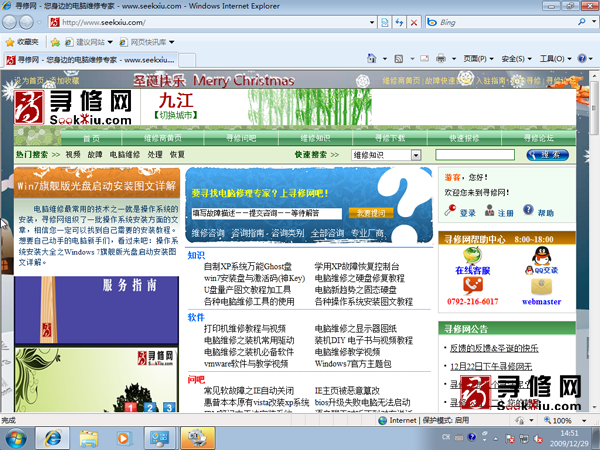Open Favorites star button (收藏夹)
This screenshot has height=450, width=600.
pyautogui.click(x=22, y=42)
